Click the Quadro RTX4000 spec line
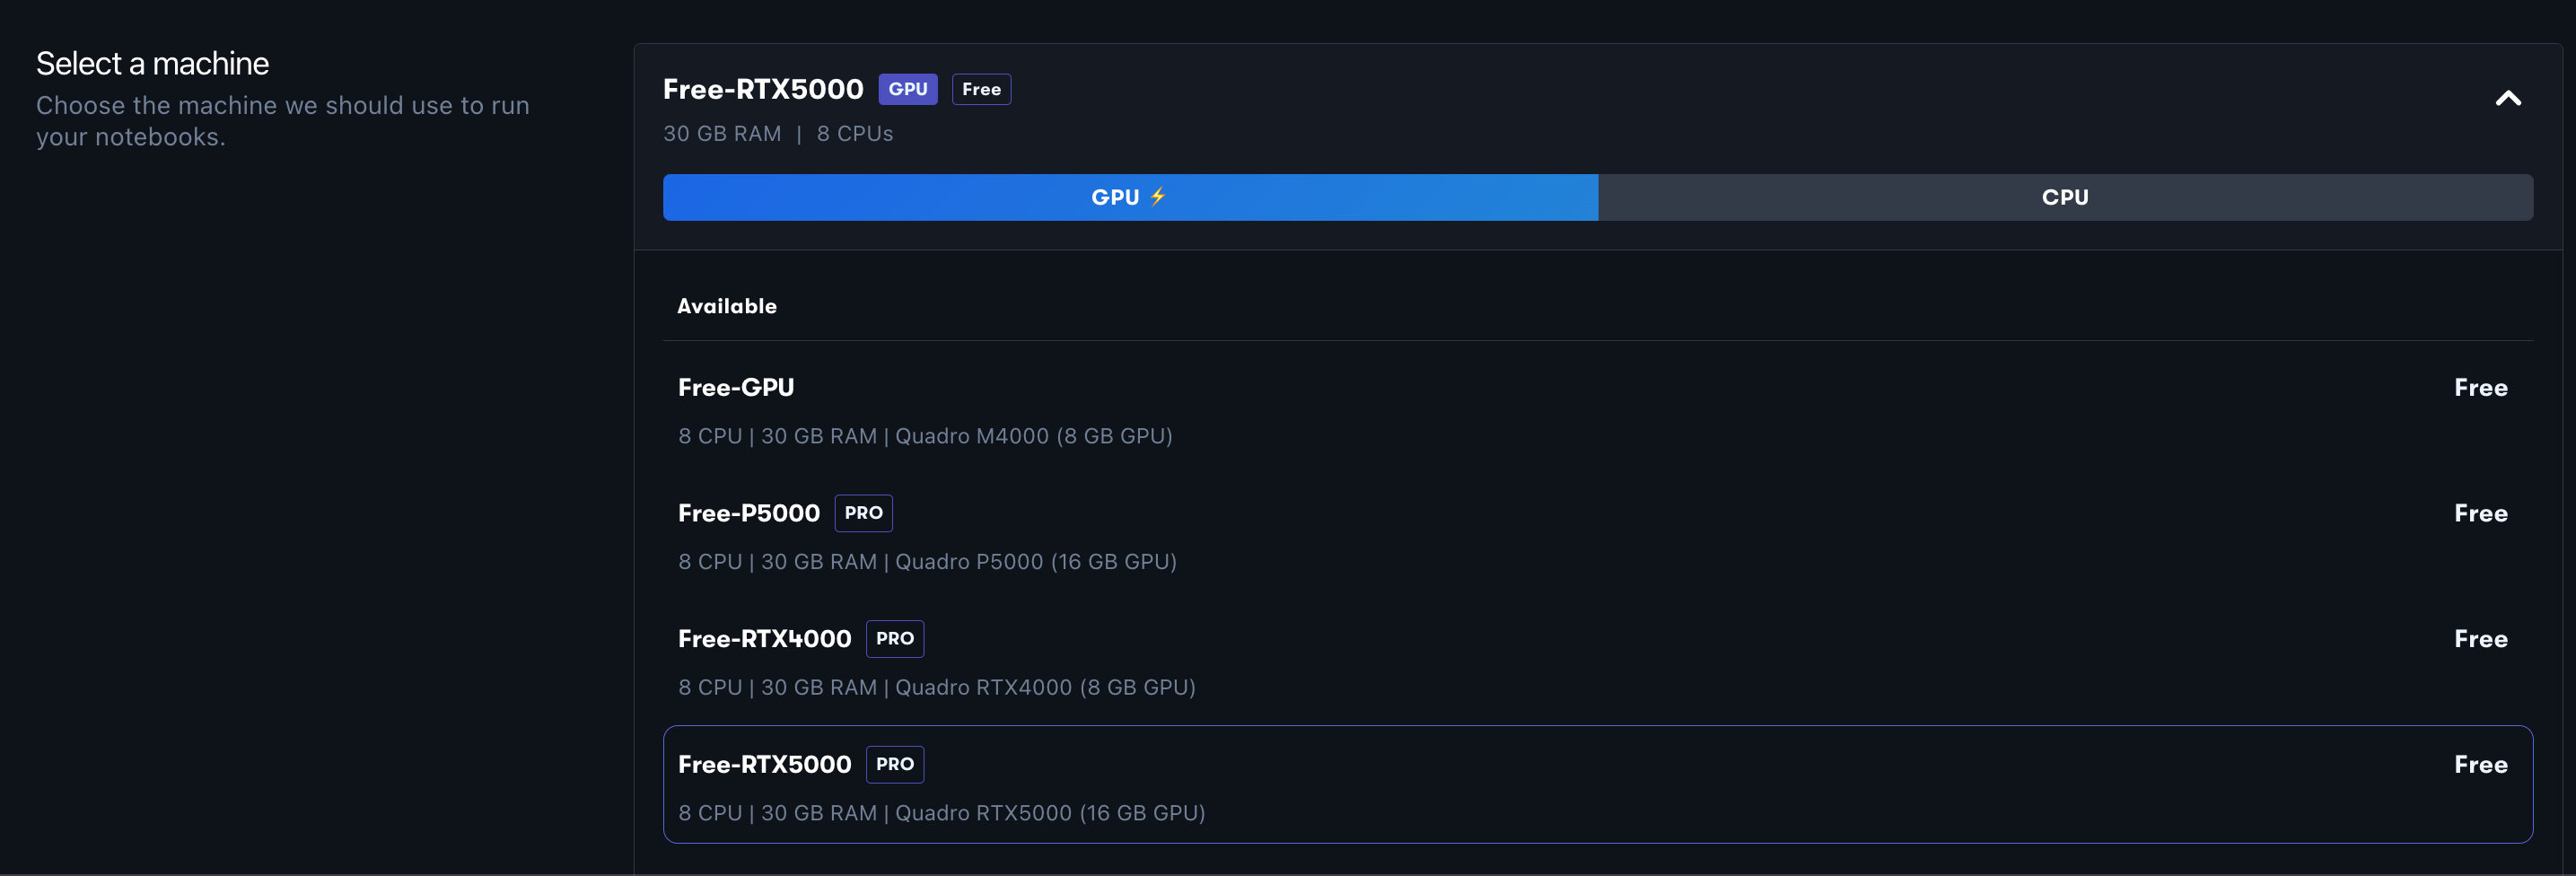Screen dimensions: 2576x876 [936, 687]
